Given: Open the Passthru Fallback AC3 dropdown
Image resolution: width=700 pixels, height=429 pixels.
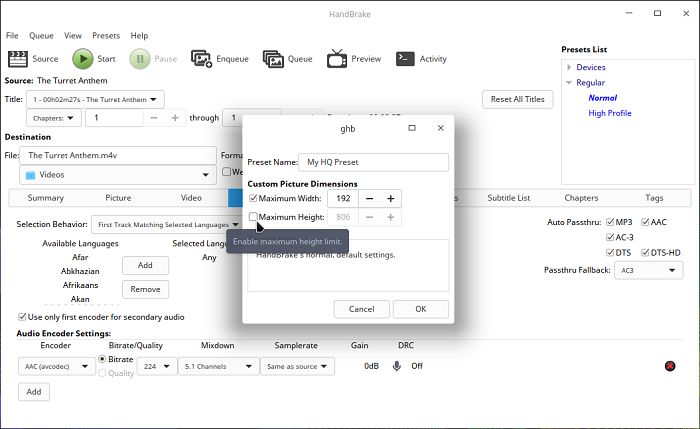Looking at the screenshot, I should point(647,271).
